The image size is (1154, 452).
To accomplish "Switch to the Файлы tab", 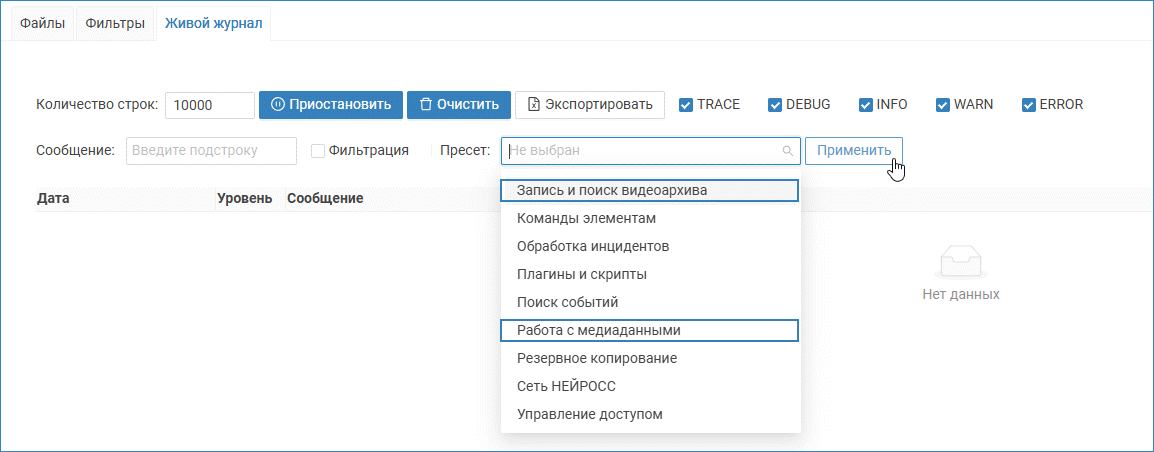I will tap(43, 23).
